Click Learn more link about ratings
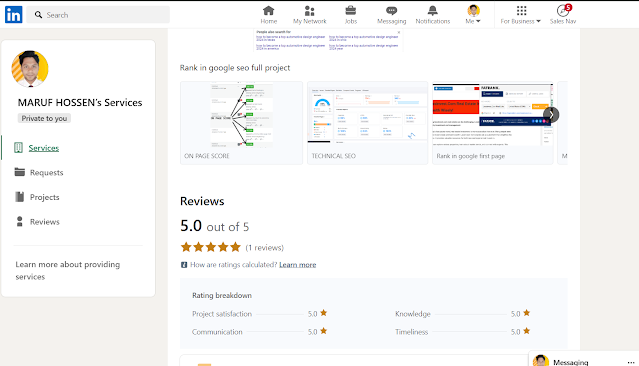 (x=297, y=265)
